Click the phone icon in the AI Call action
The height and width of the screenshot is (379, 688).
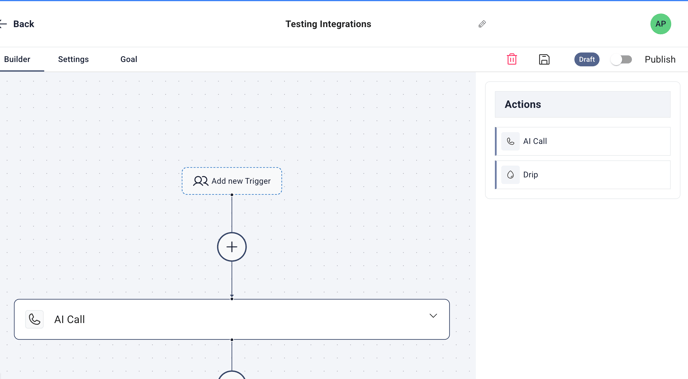pyautogui.click(x=510, y=141)
